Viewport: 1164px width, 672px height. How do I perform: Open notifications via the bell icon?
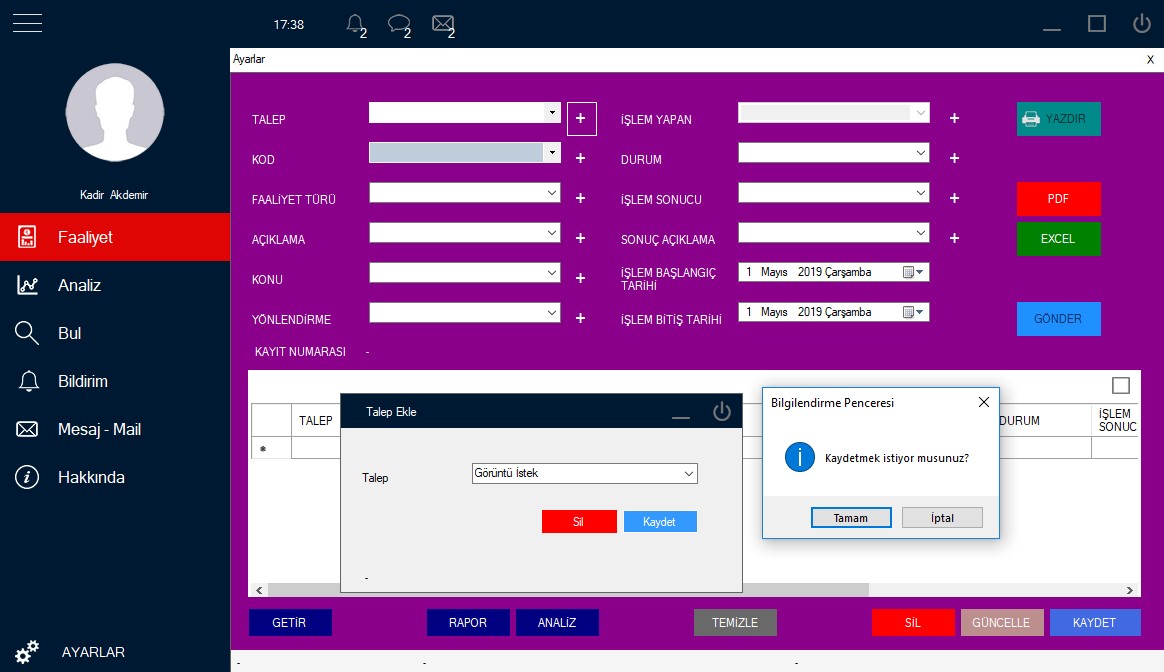355,24
